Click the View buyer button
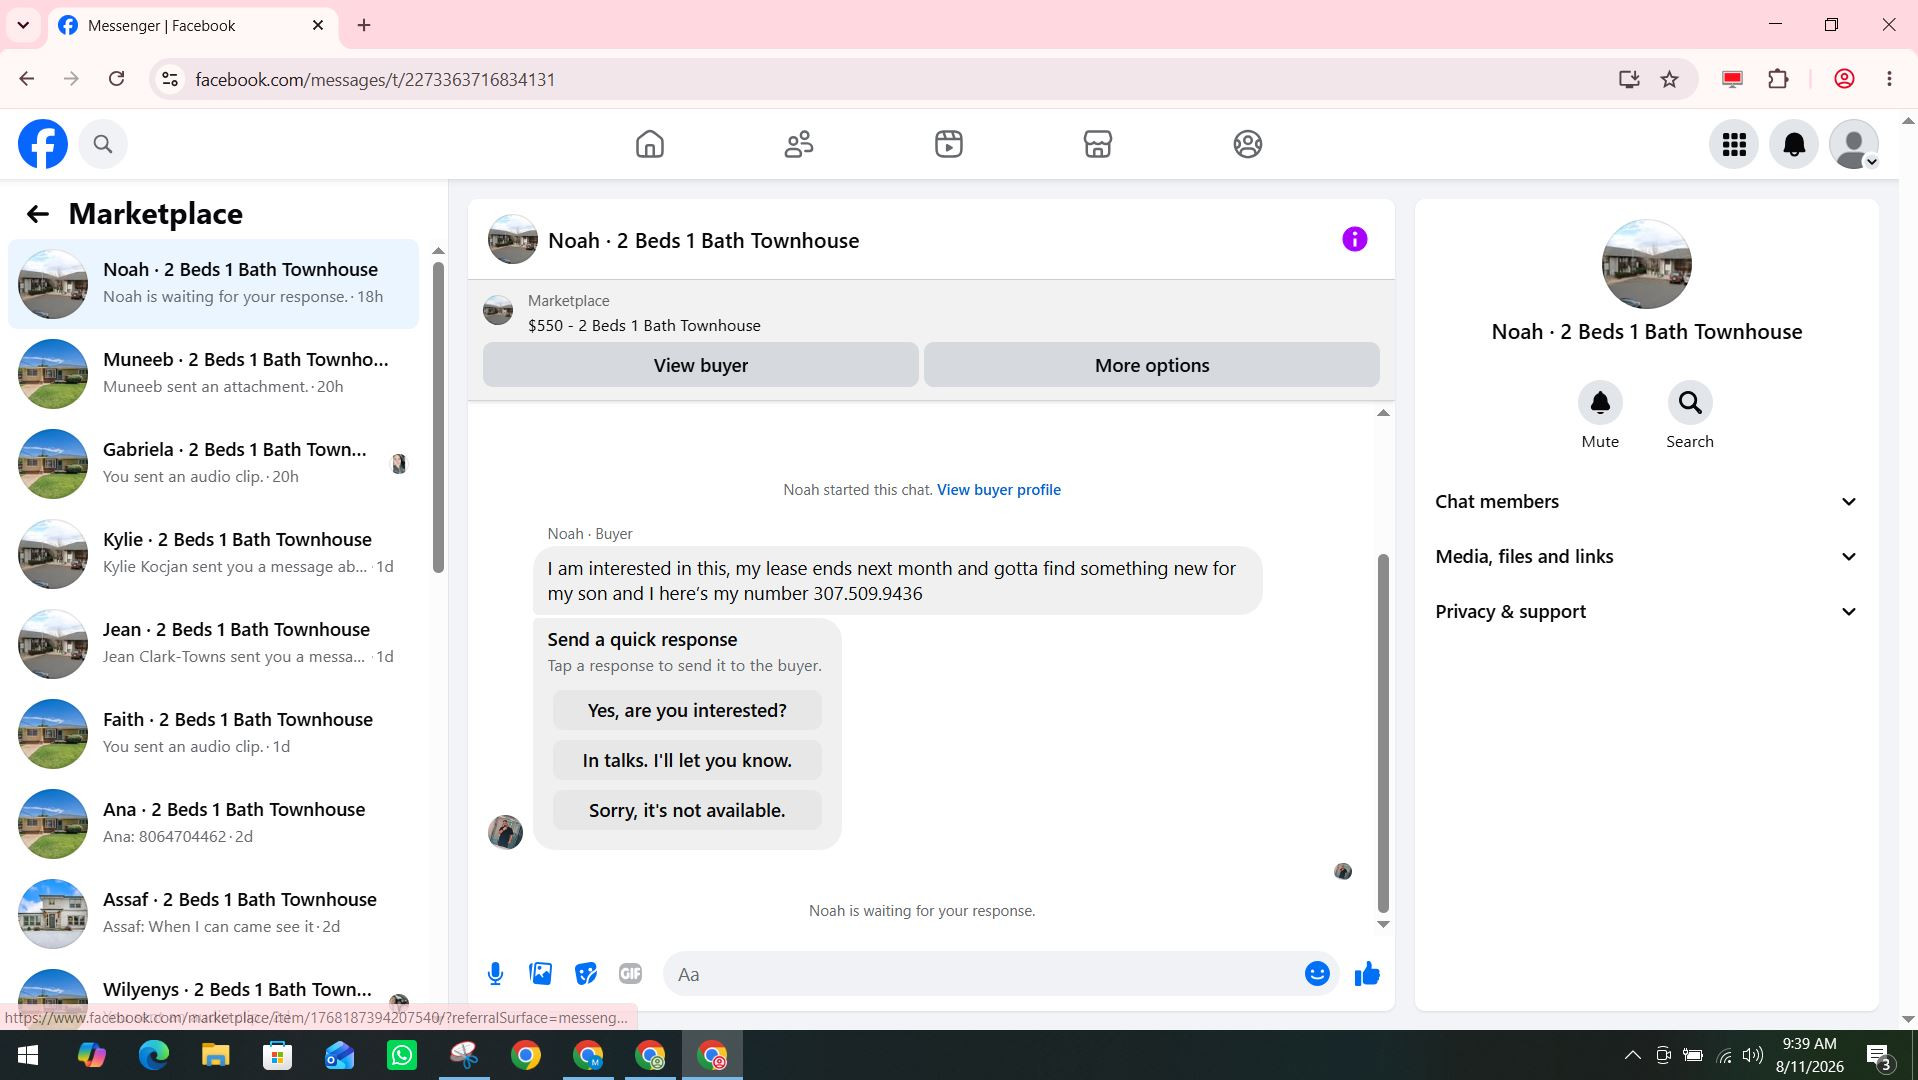The width and height of the screenshot is (1918, 1080). [700, 365]
